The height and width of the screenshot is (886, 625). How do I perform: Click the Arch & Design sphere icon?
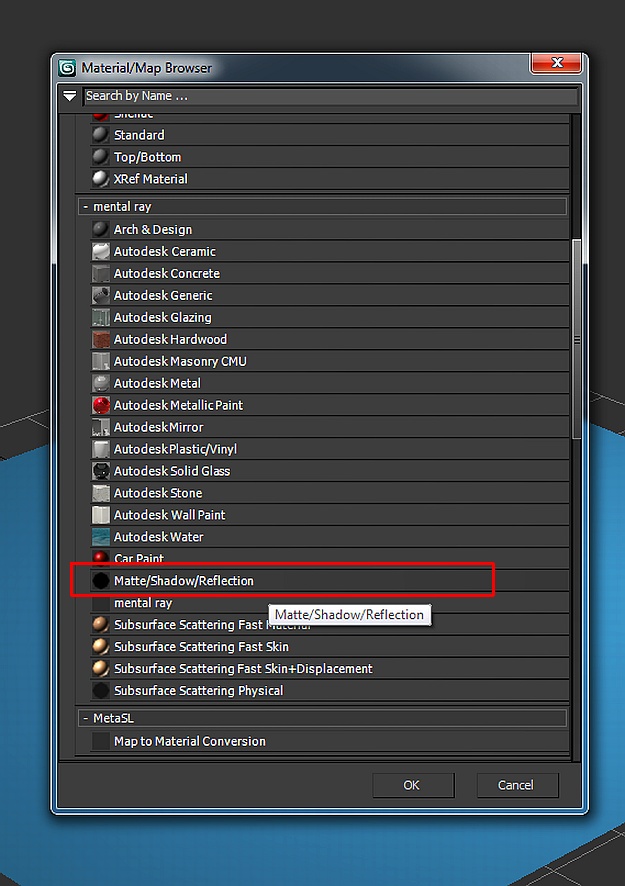tap(101, 229)
